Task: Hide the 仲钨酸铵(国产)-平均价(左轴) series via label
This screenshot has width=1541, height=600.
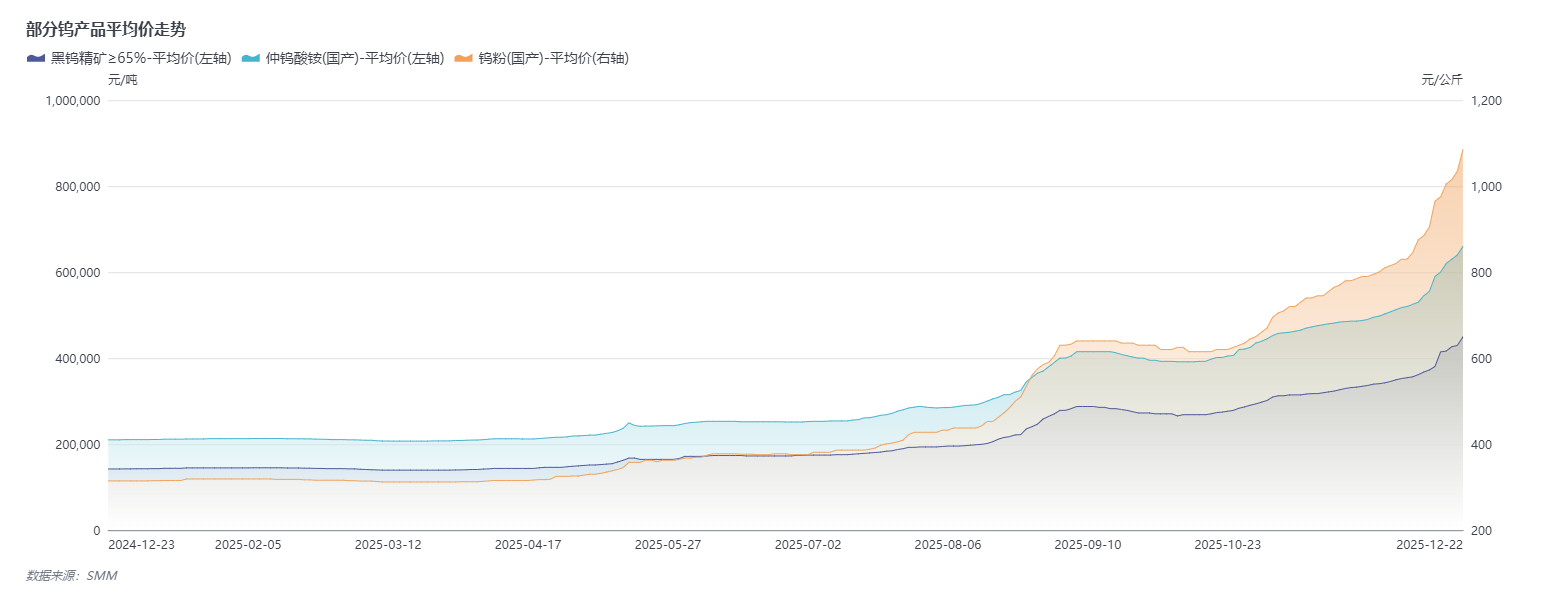Action: [x=354, y=58]
